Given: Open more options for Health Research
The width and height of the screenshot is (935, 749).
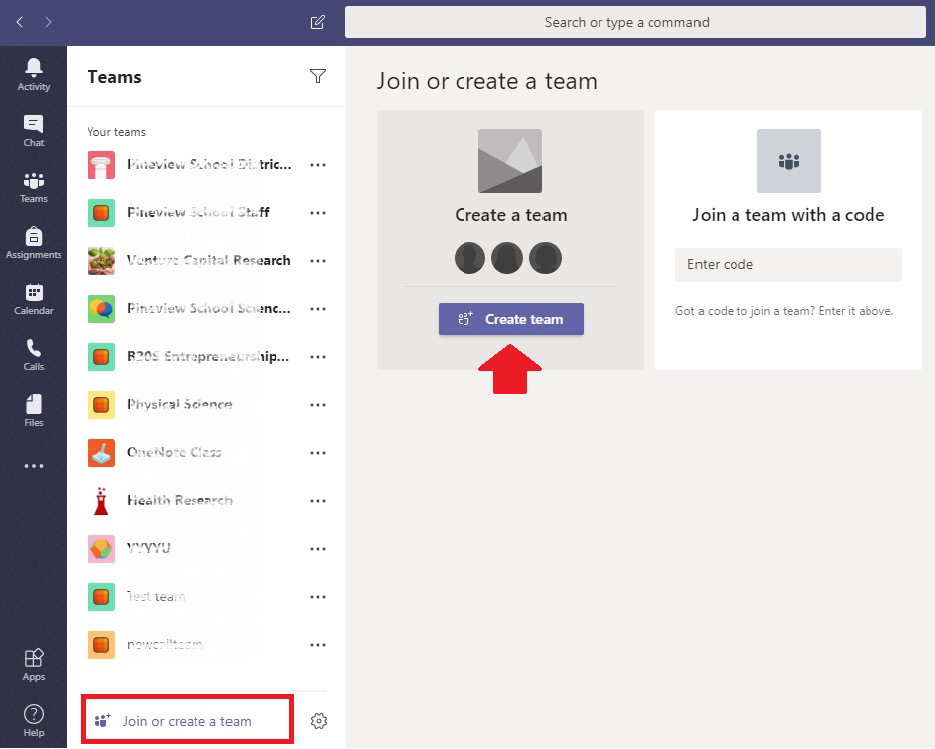Looking at the screenshot, I should [x=318, y=501].
